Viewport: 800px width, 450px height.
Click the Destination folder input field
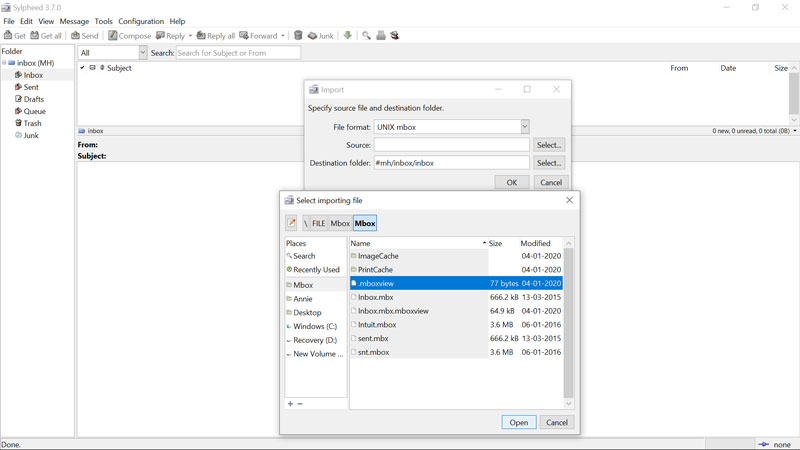tap(452, 163)
